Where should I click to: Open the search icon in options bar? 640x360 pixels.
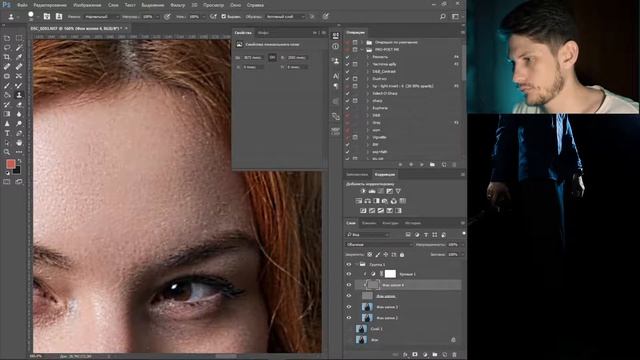pyautogui.click(x=443, y=17)
